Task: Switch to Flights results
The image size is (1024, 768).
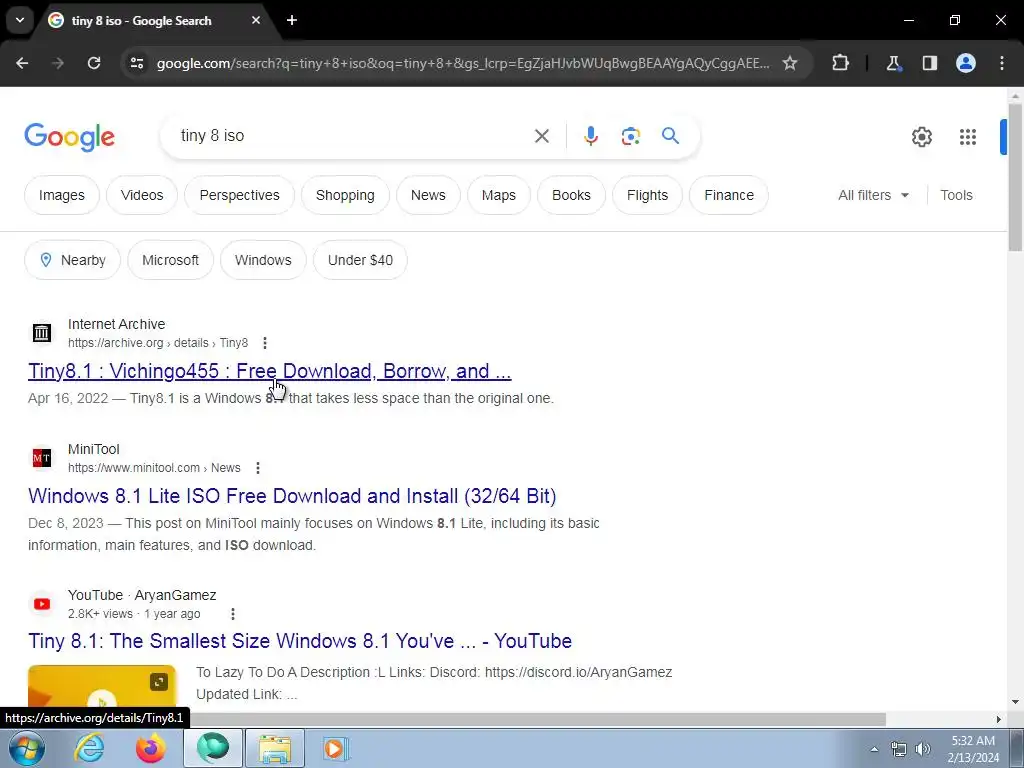Action: click(x=647, y=195)
